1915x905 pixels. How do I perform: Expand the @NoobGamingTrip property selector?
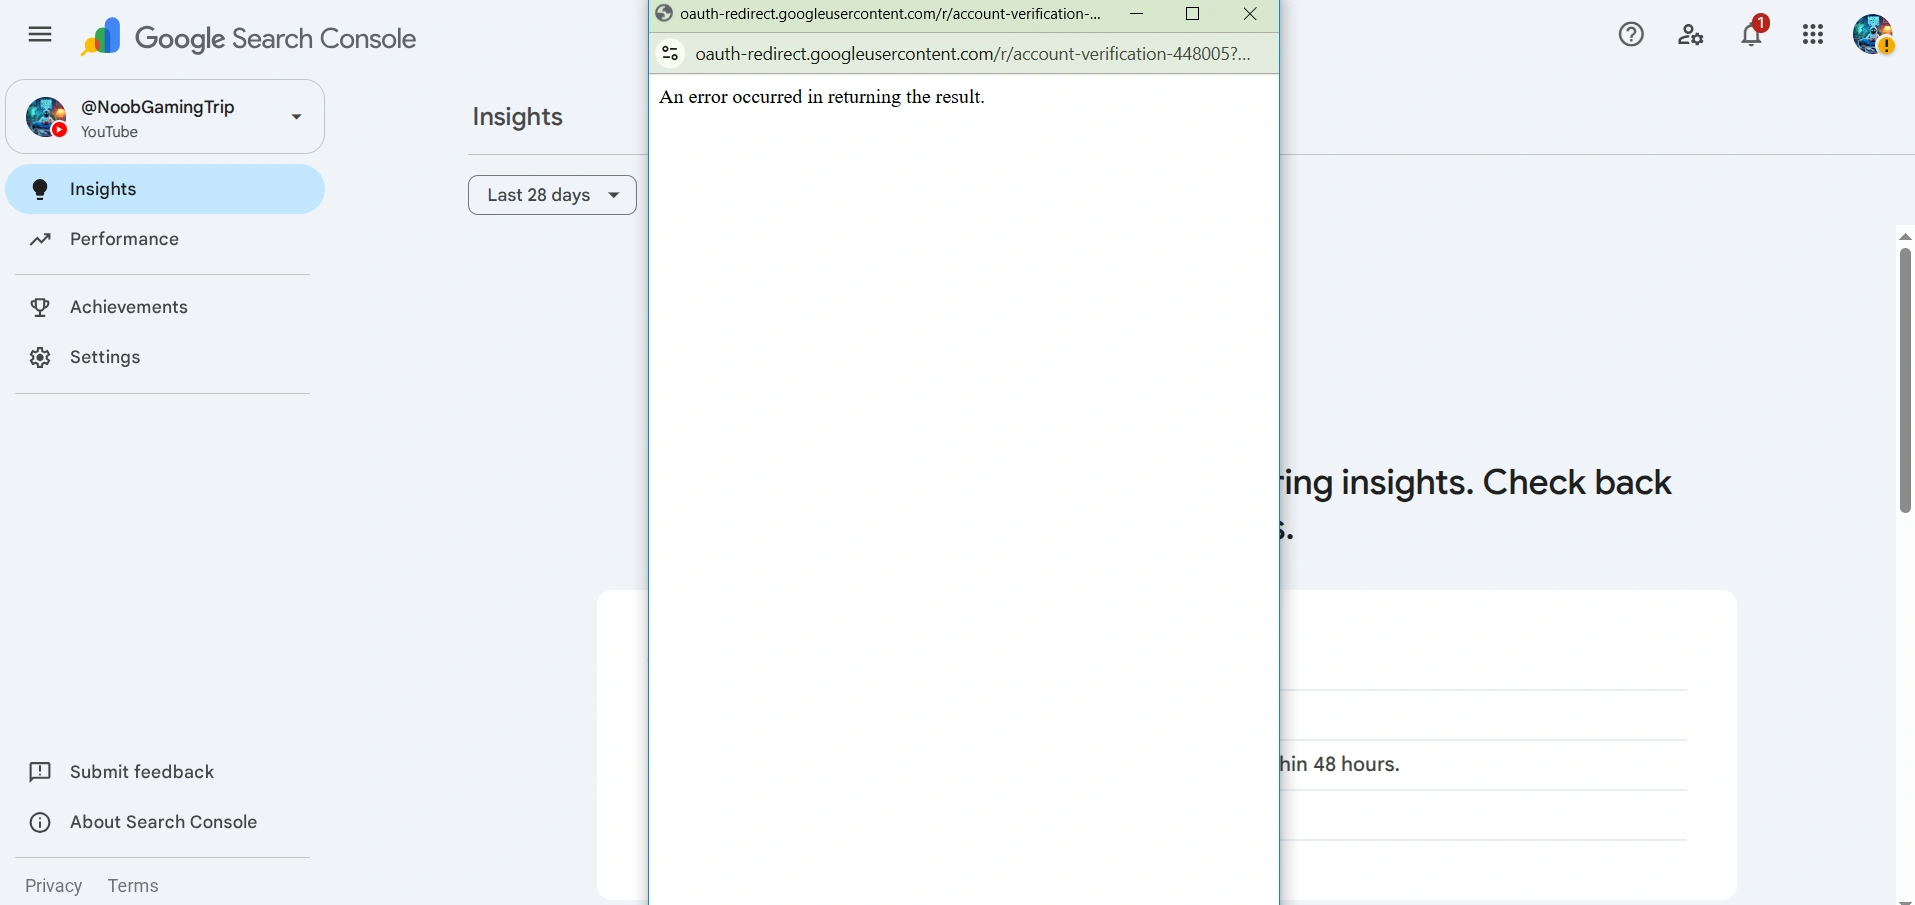[165, 117]
